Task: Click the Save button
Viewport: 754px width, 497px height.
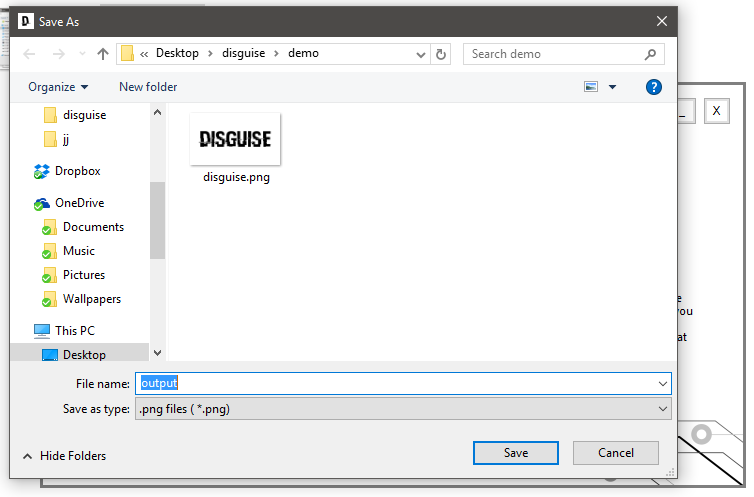Action: pyautogui.click(x=516, y=453)
